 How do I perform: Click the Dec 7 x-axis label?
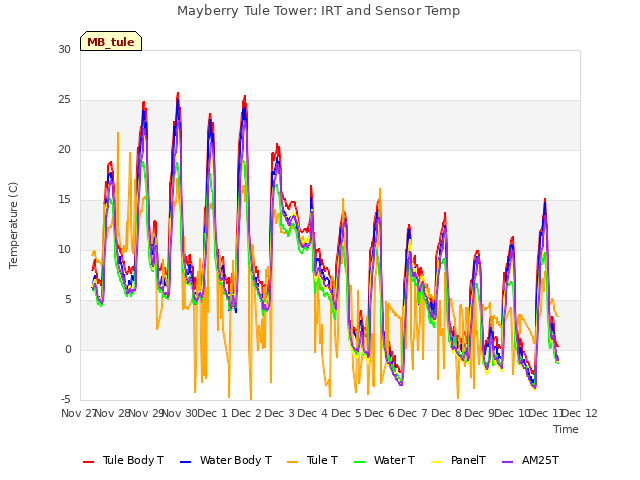pyautogui.click(x=412, y=413)
